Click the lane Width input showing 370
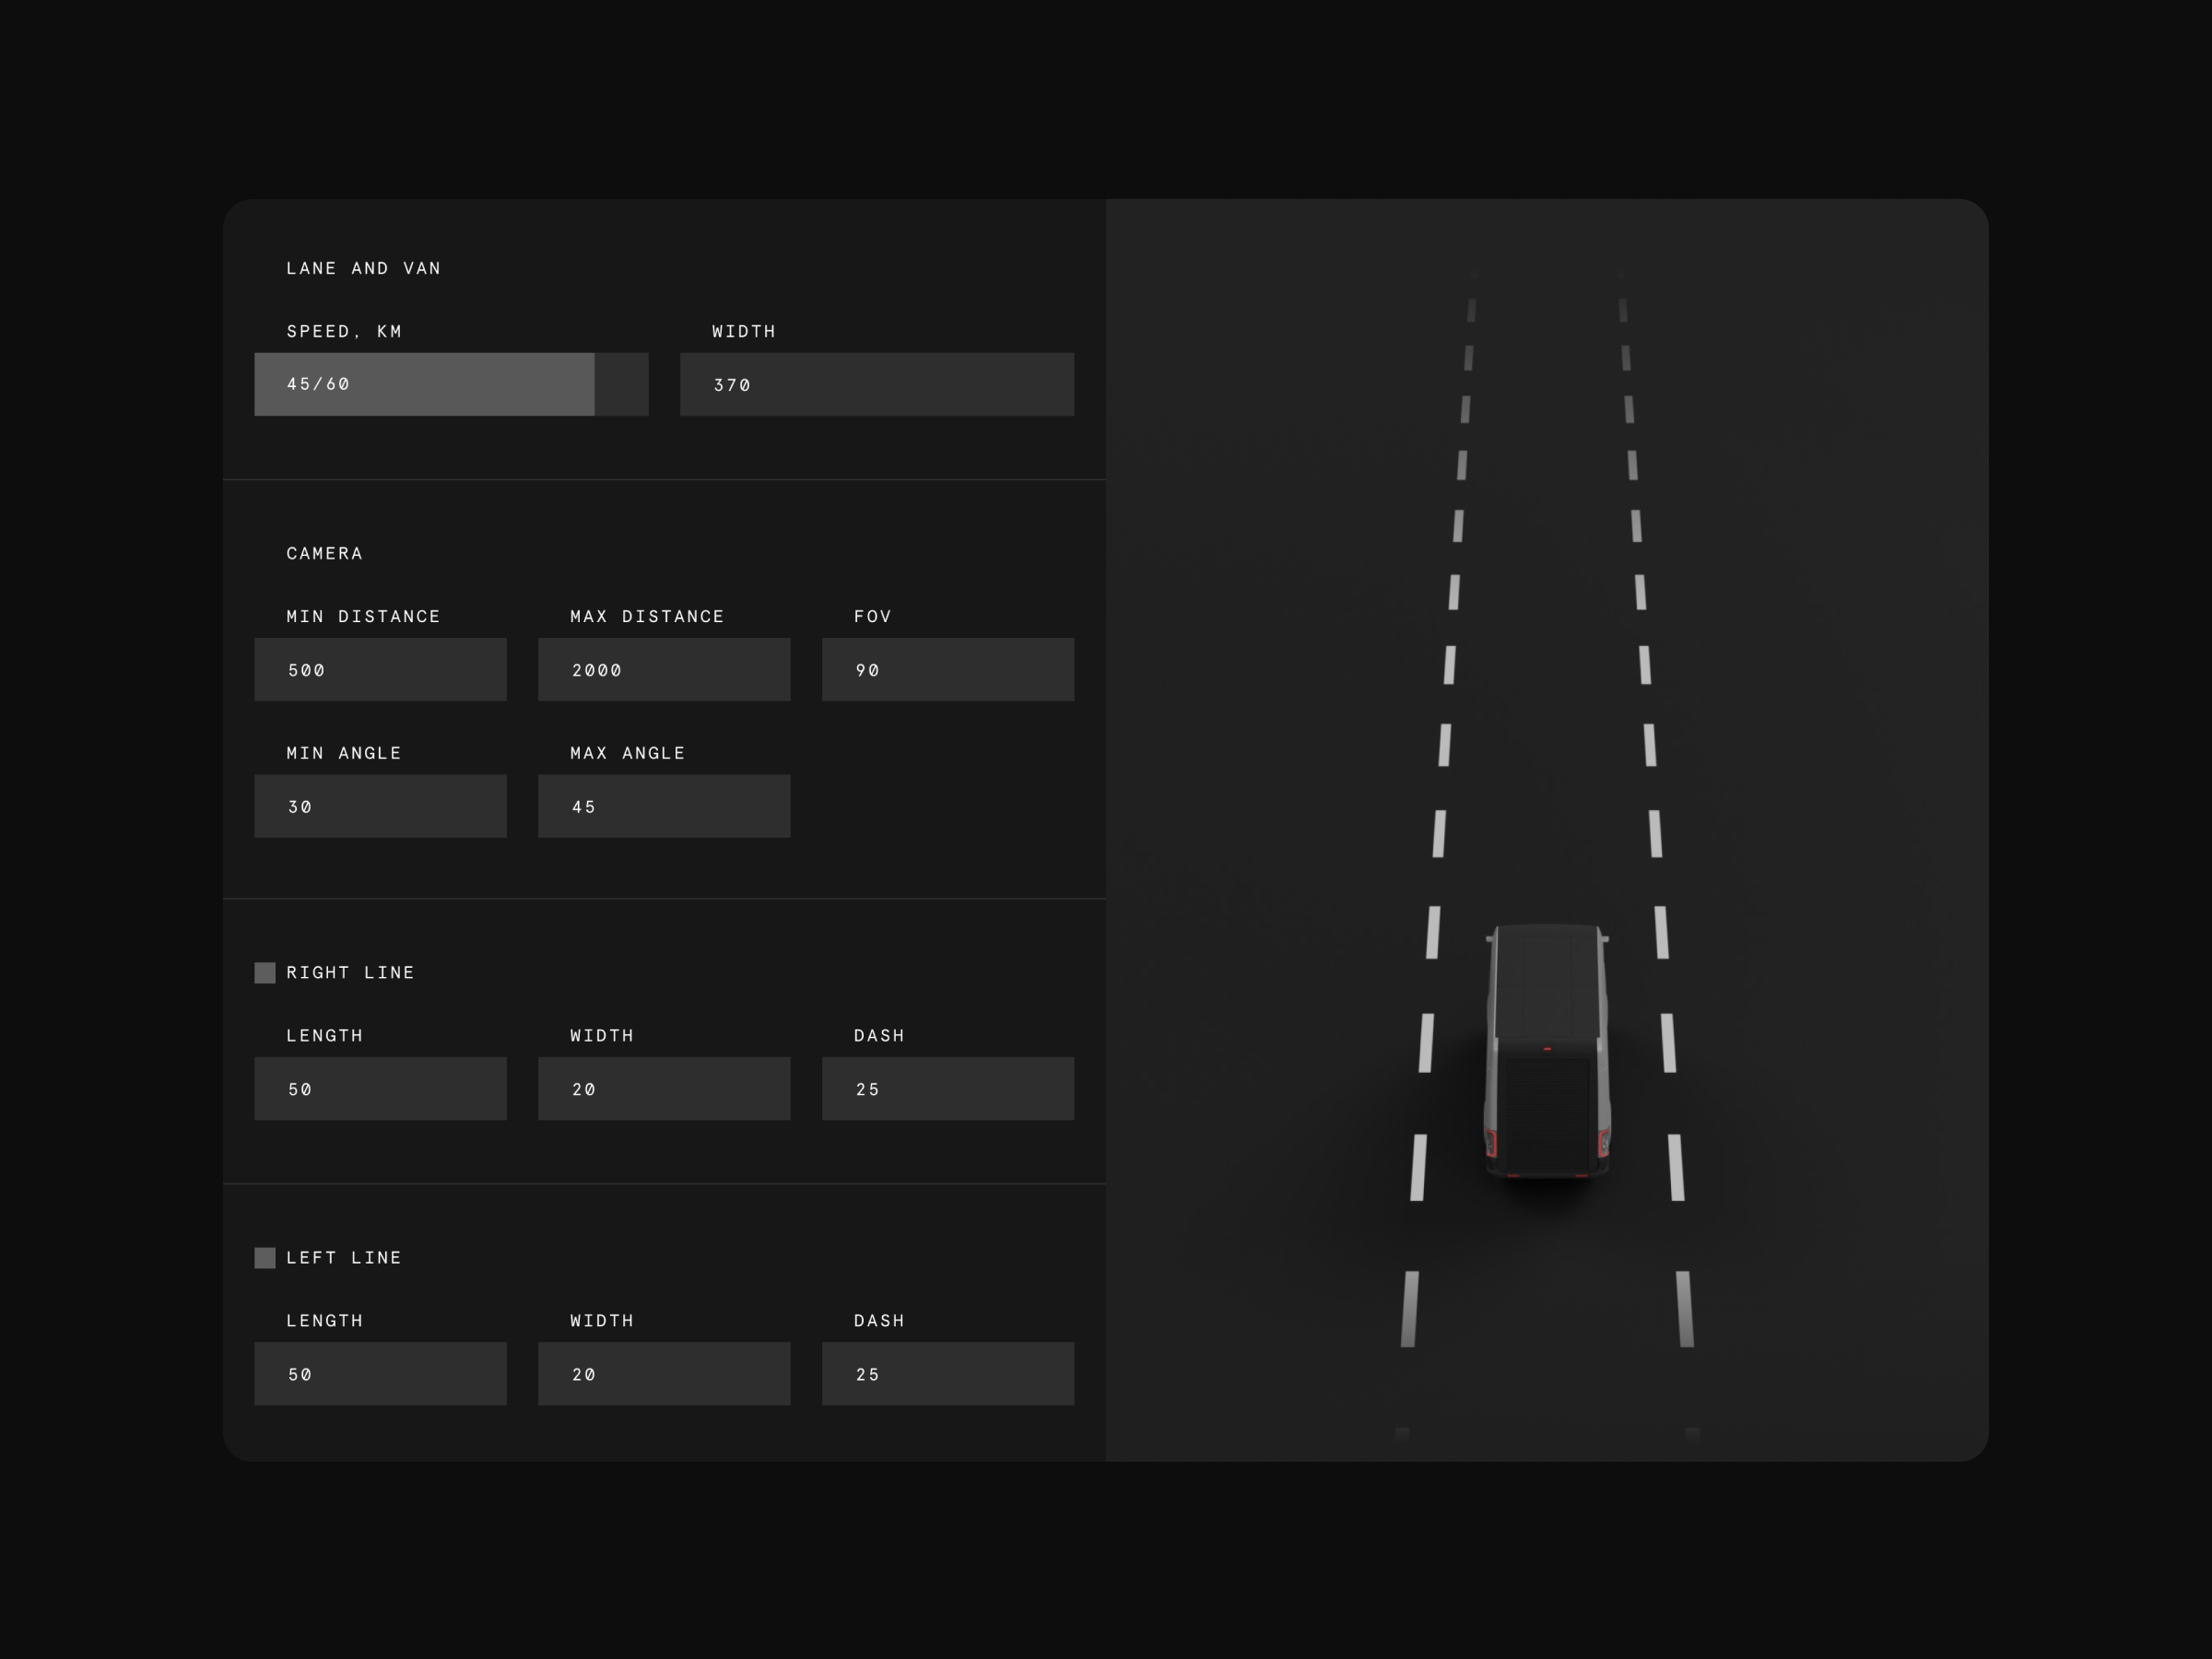 click(x=876, y=384)
